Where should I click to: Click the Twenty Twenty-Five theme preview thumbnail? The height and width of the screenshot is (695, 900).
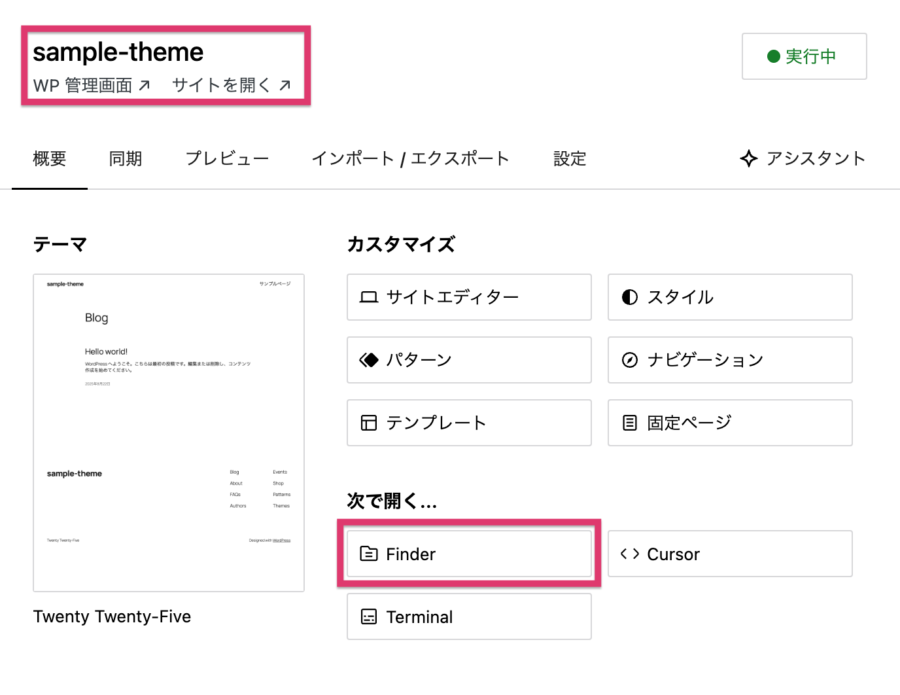169,433
